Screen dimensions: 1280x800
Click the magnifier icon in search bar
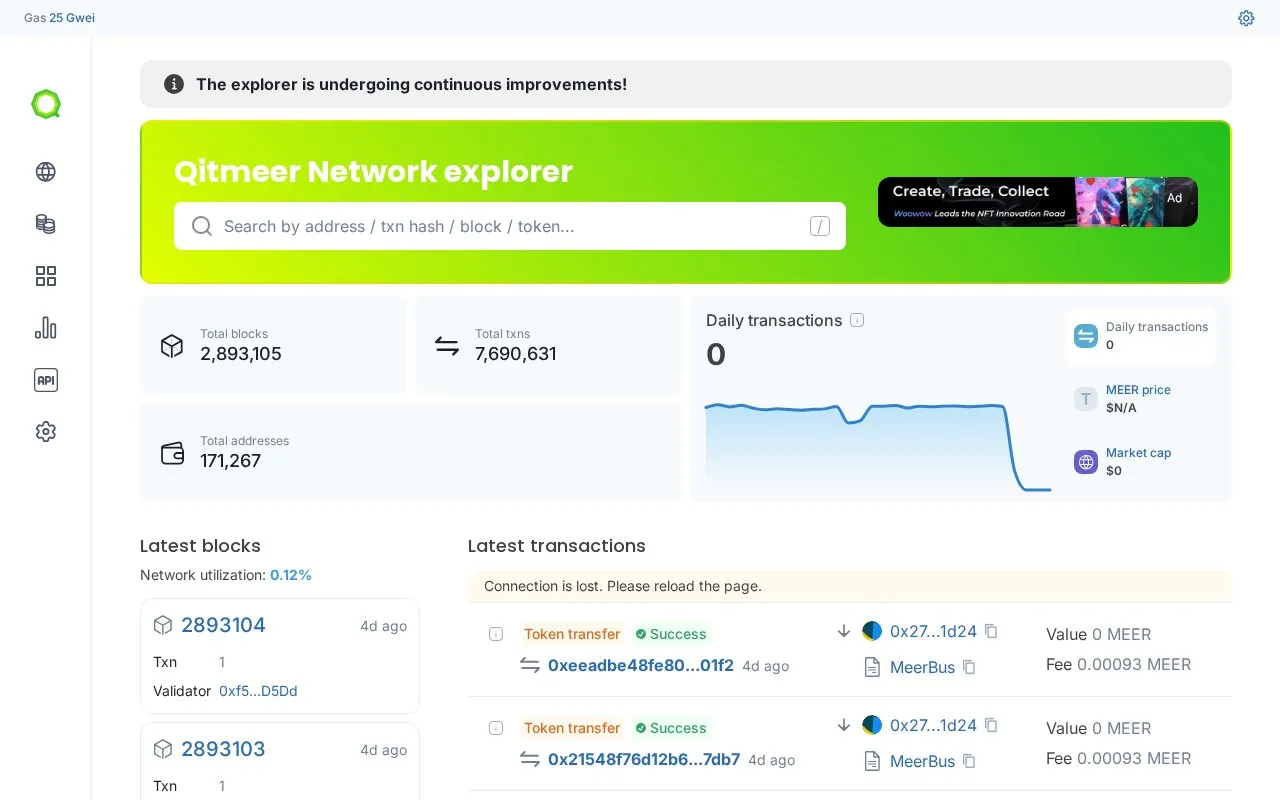(202, 226)
